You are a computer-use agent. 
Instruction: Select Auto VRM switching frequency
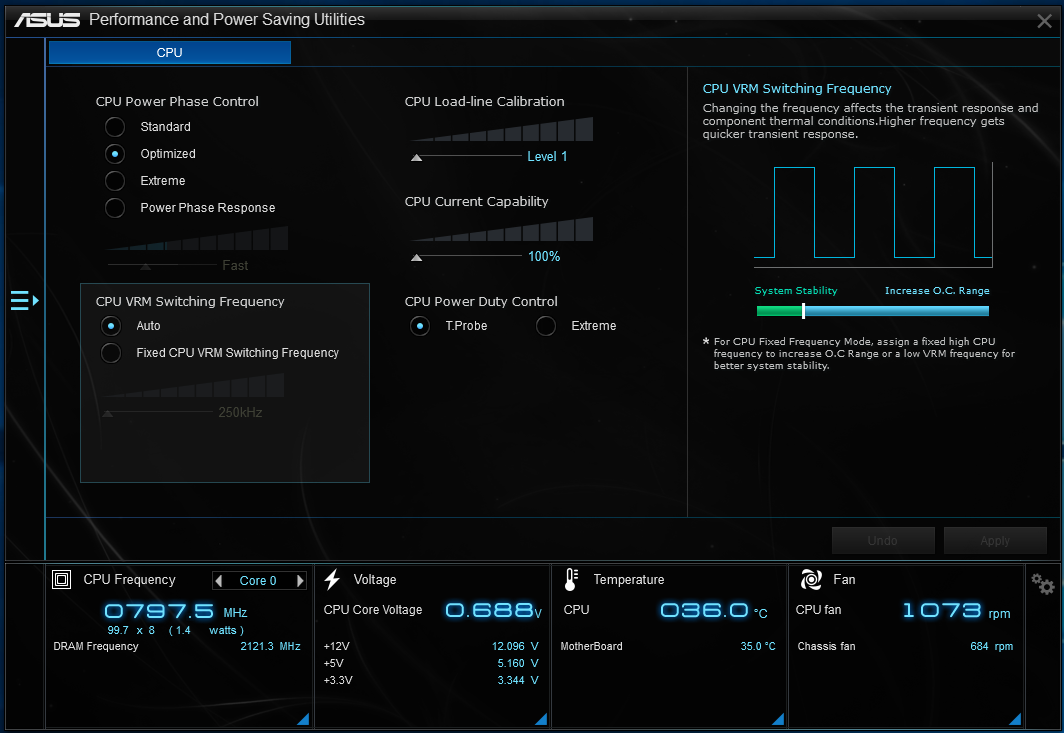click(x=111, y=326)
